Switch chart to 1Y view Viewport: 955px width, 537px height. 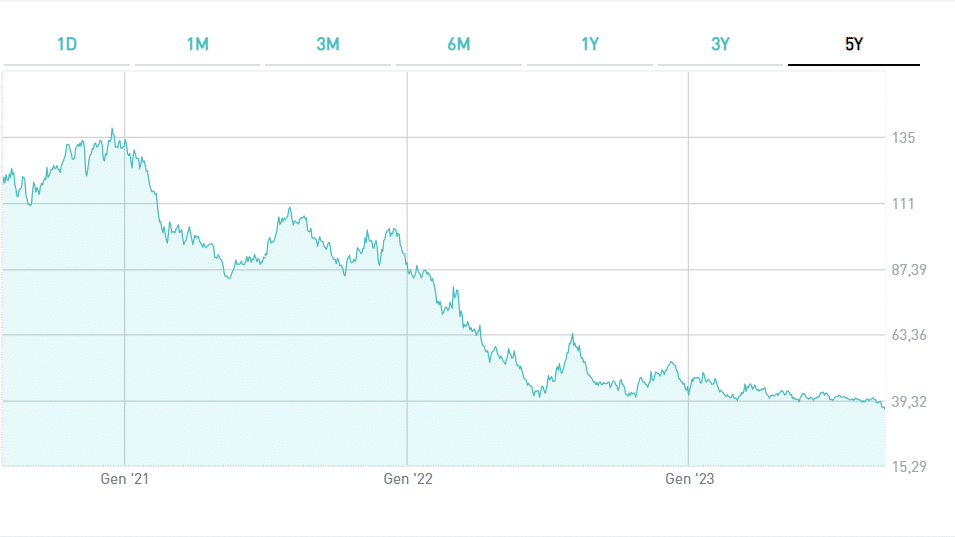[590, 44]
